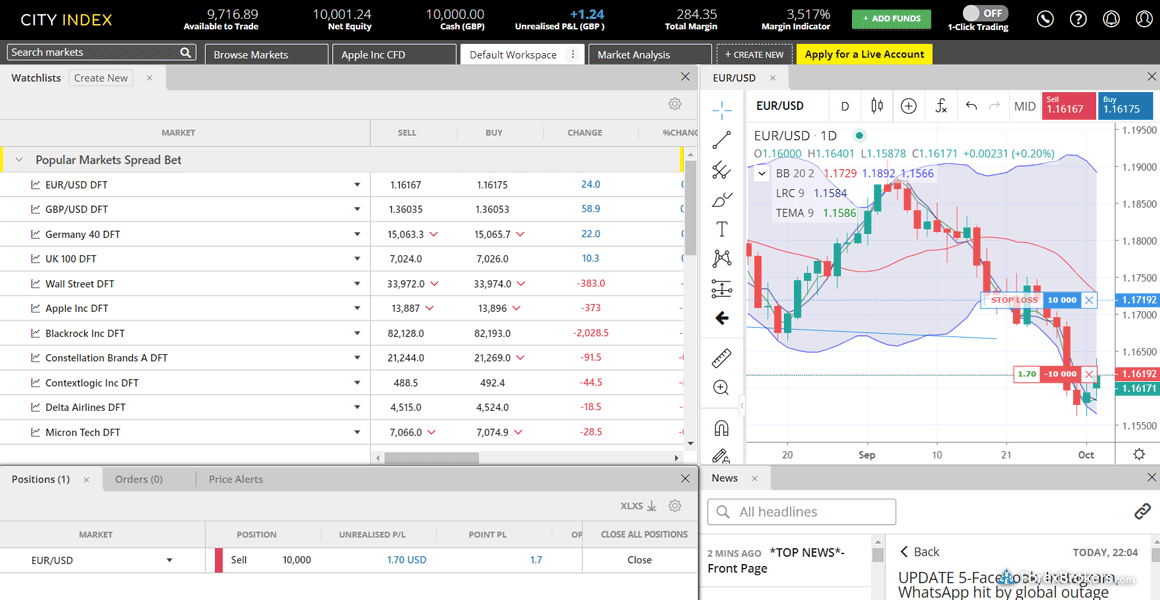Select the trend line drawing tool
The width and height of the screenshot is (1160, 600).
722,141
